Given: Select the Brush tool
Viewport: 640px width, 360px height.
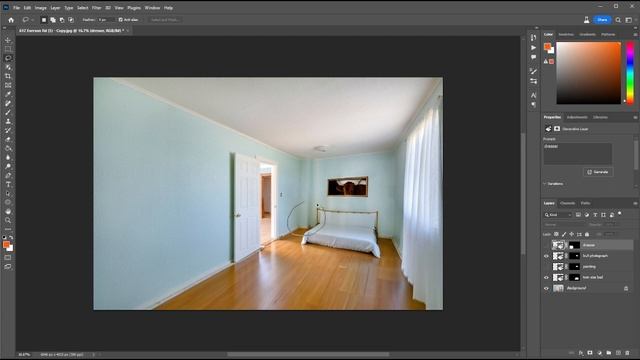Looking at the screenshot, I should [8, 112].
